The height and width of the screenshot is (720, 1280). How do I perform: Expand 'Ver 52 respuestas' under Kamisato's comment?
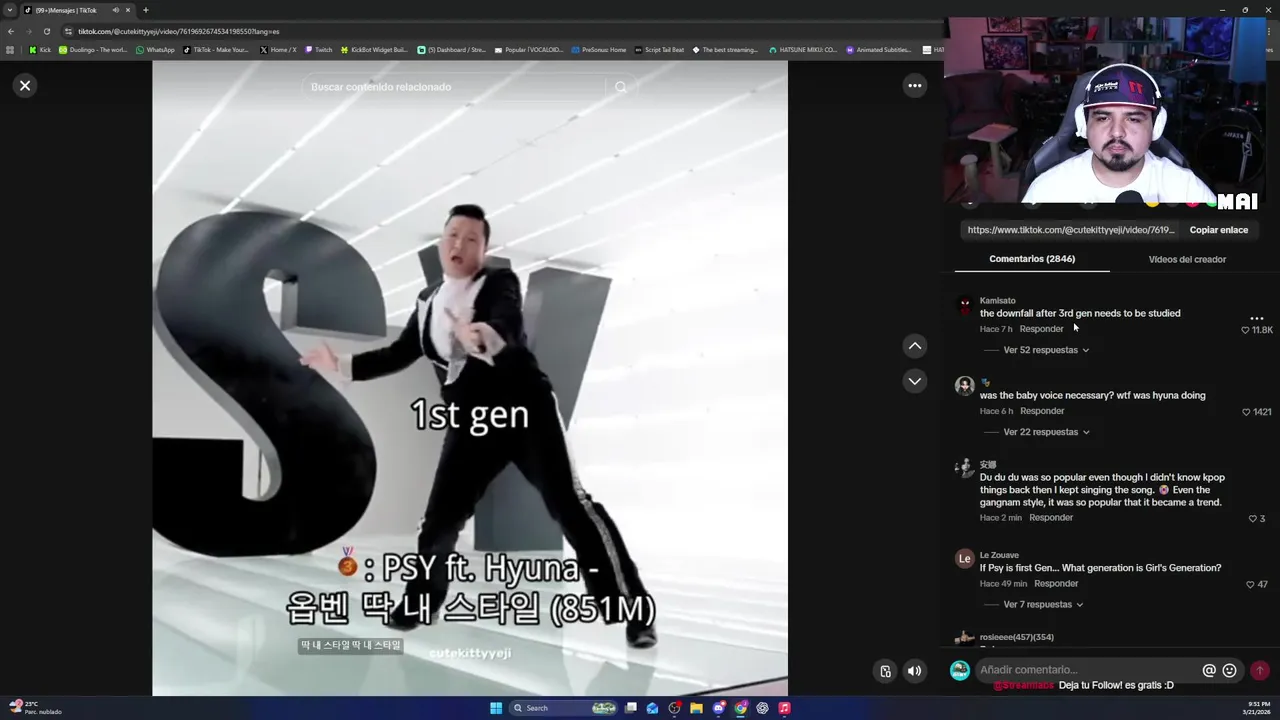(1046, 350)
